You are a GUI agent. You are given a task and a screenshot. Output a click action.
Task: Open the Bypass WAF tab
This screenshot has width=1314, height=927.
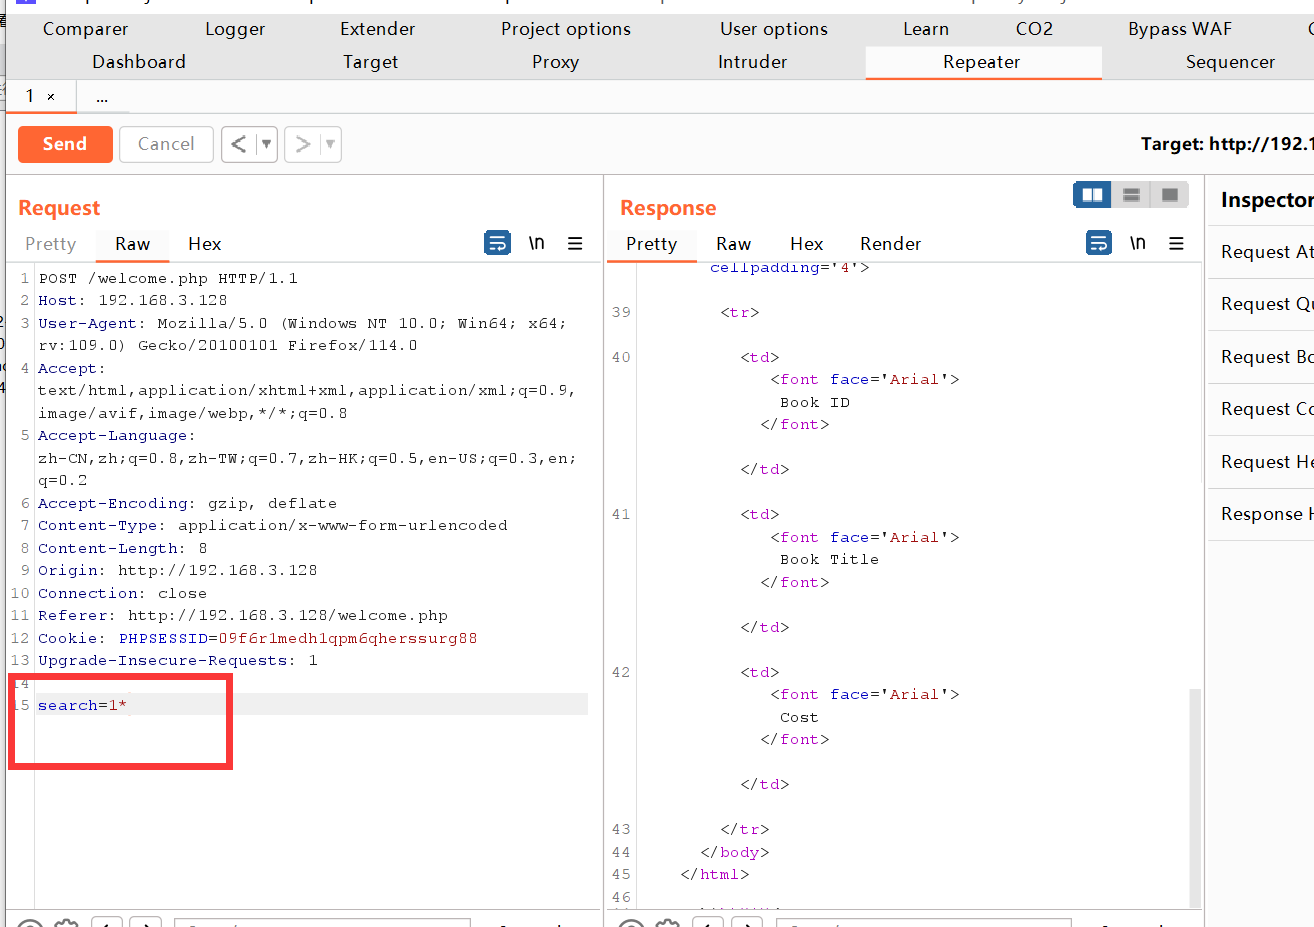[1180, 29]
